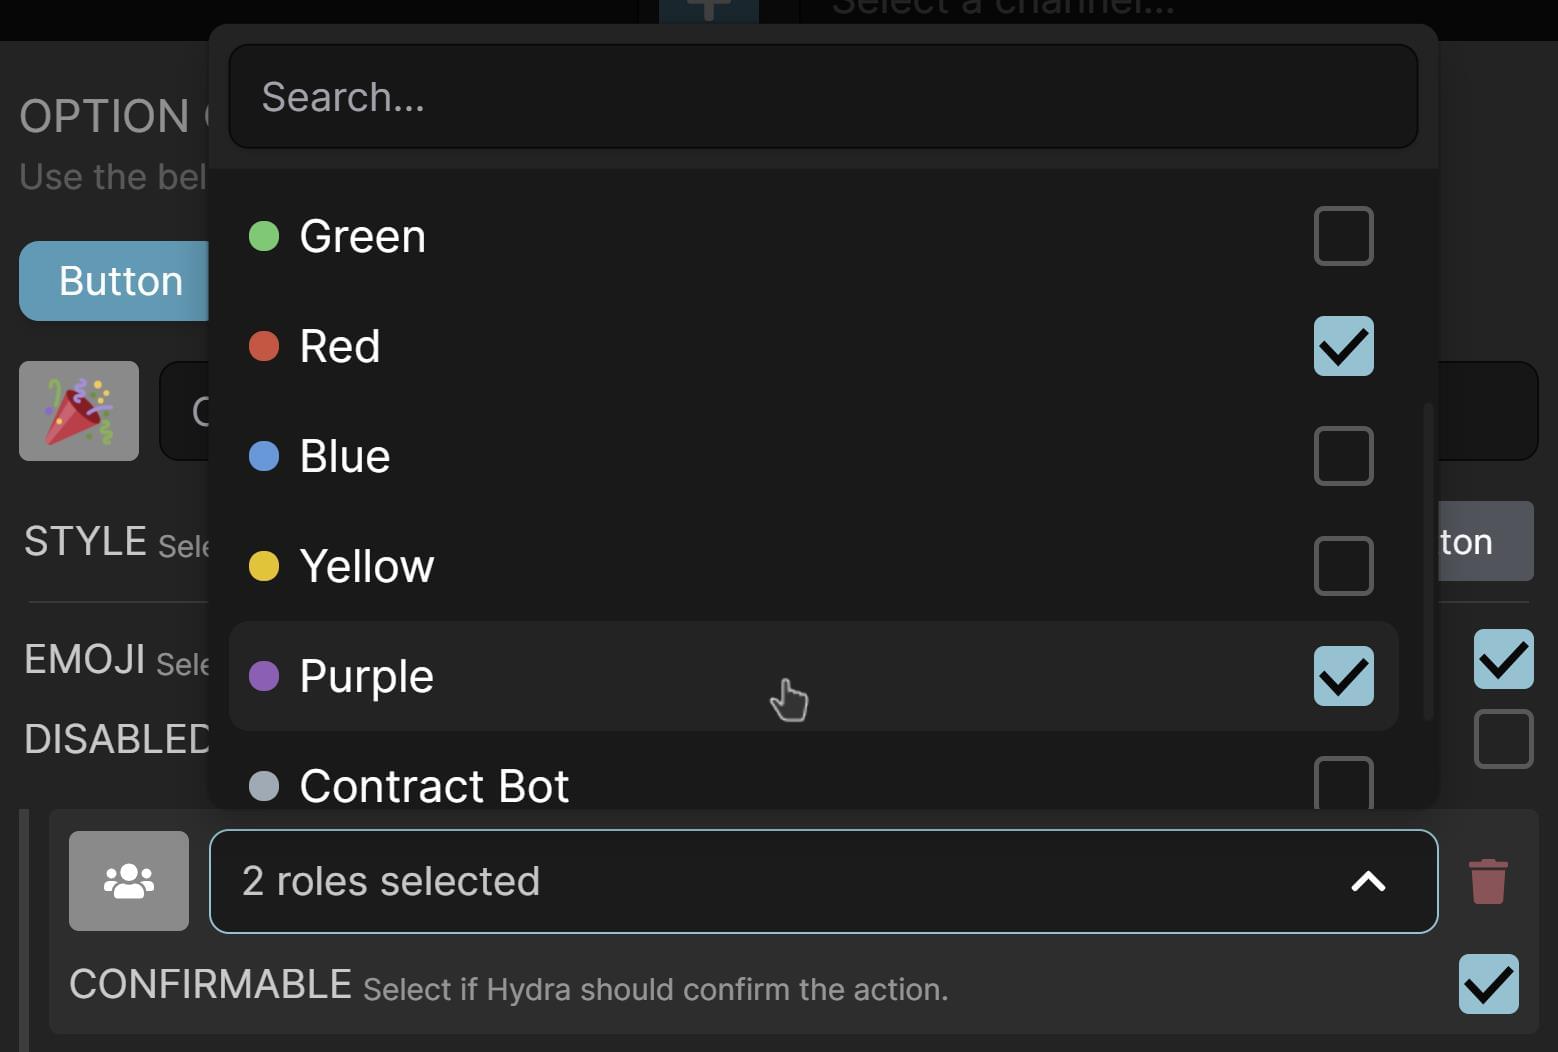Screen dimensions: 1558x1052
Task: Click the Contract Bot role dot
Action: pyautogui.click(x=264, y=786)
